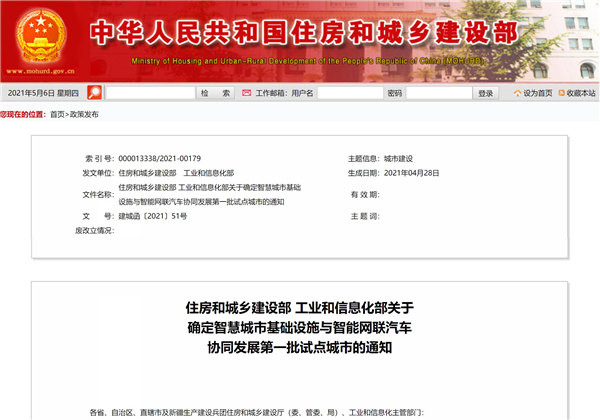Click the www.mohurd.gov.cn site address
Image resolution: width=600 pixels, height=420 pixels.
tap(41, 71)
